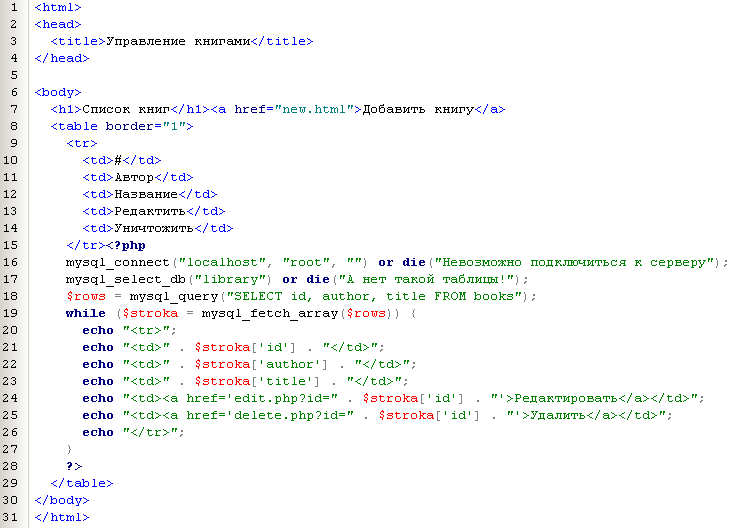Click cell text 'Автор'
752x528 pixels.
[x=134, y=177]
